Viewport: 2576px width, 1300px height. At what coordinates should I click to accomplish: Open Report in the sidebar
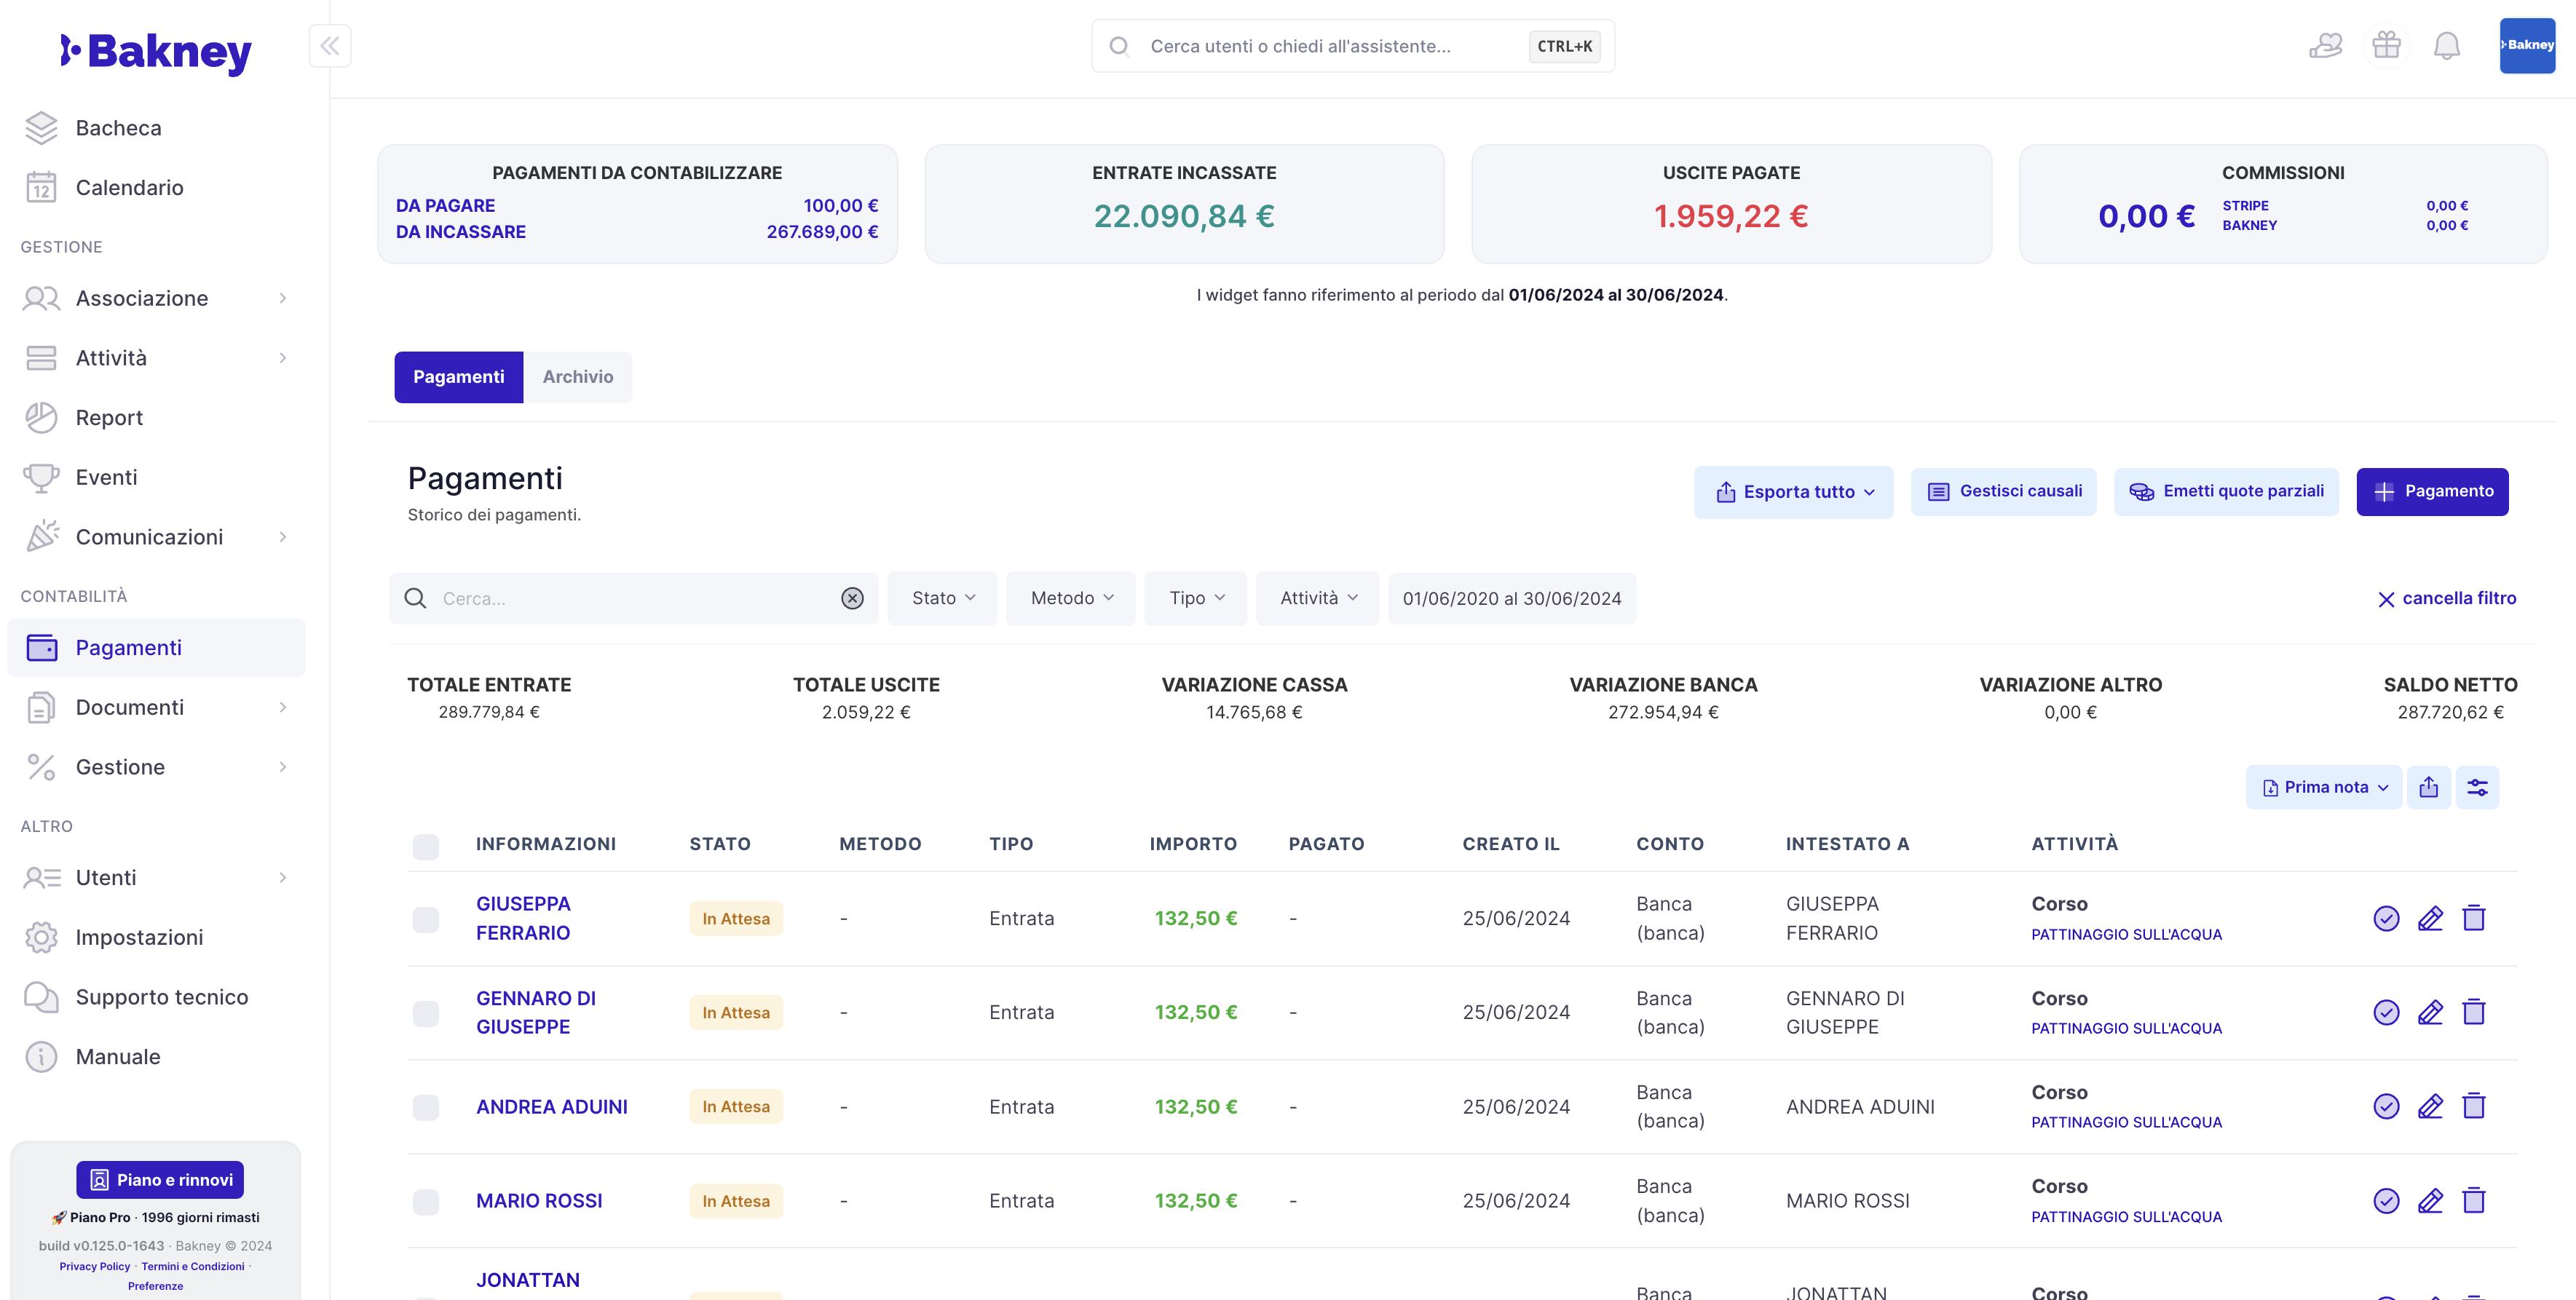(156, 418)
